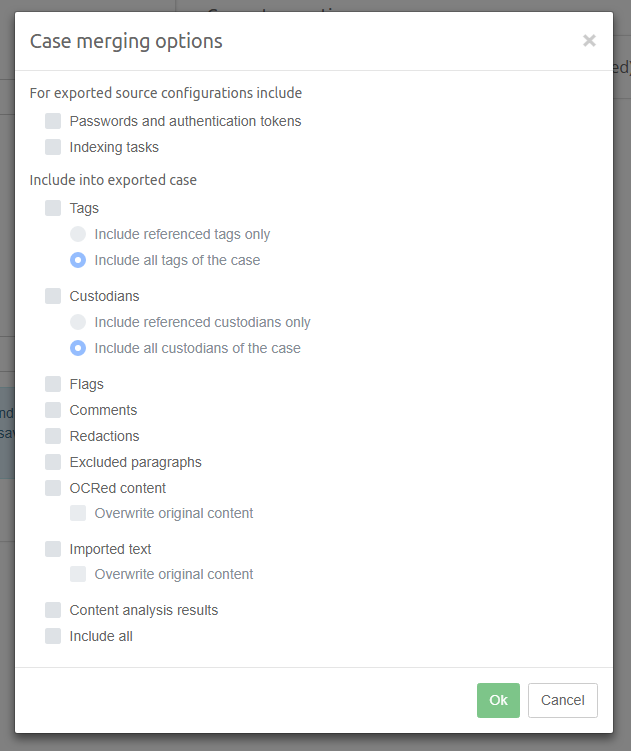Pick Include all custodians of the case
Image resolution: width=631 pixels, height=751 pixels.
[78, 348]
